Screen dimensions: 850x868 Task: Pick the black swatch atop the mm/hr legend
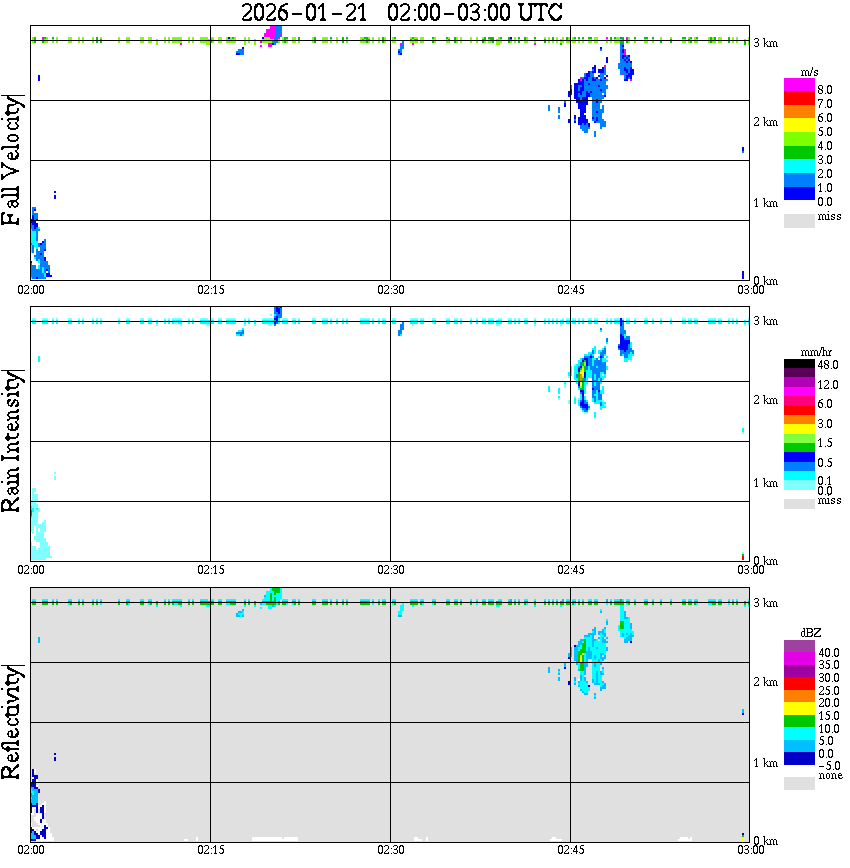coord(799,364)
